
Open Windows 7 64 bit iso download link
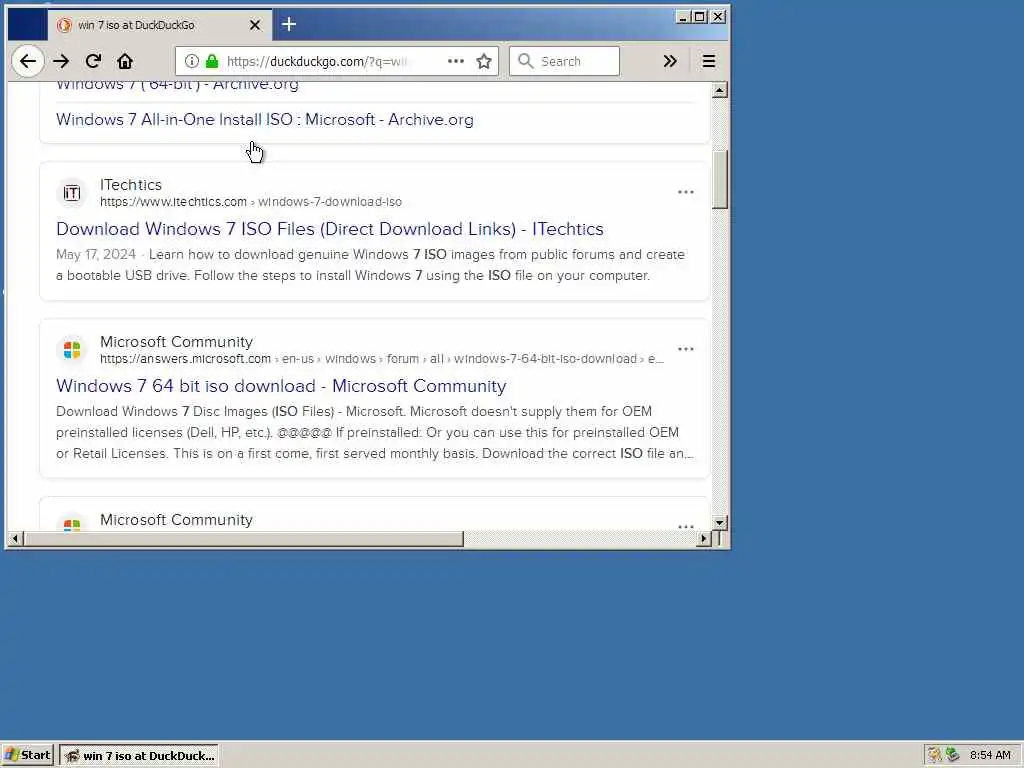point(281,386)
